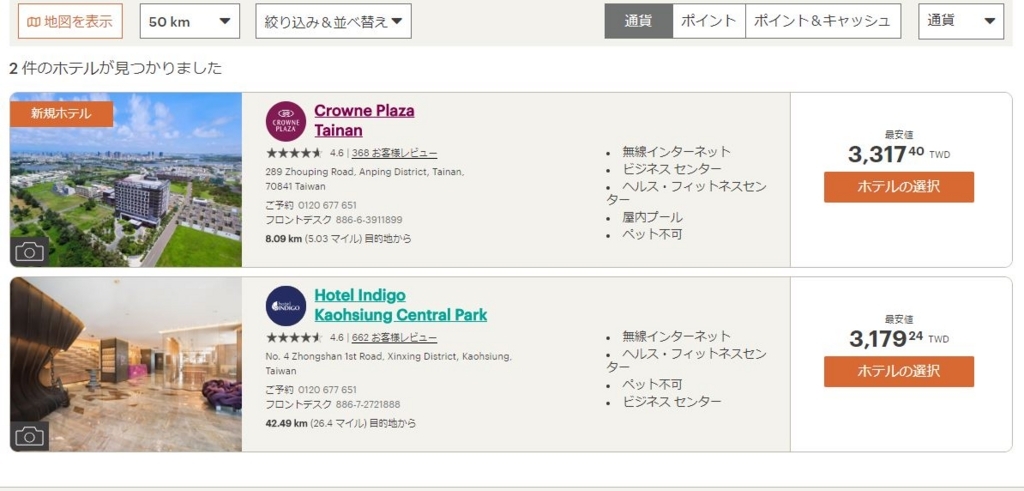Click the star rating of Hotel Indigo Kaohsiung
The width and height of the screenshot is (1024, 491).
294,338
